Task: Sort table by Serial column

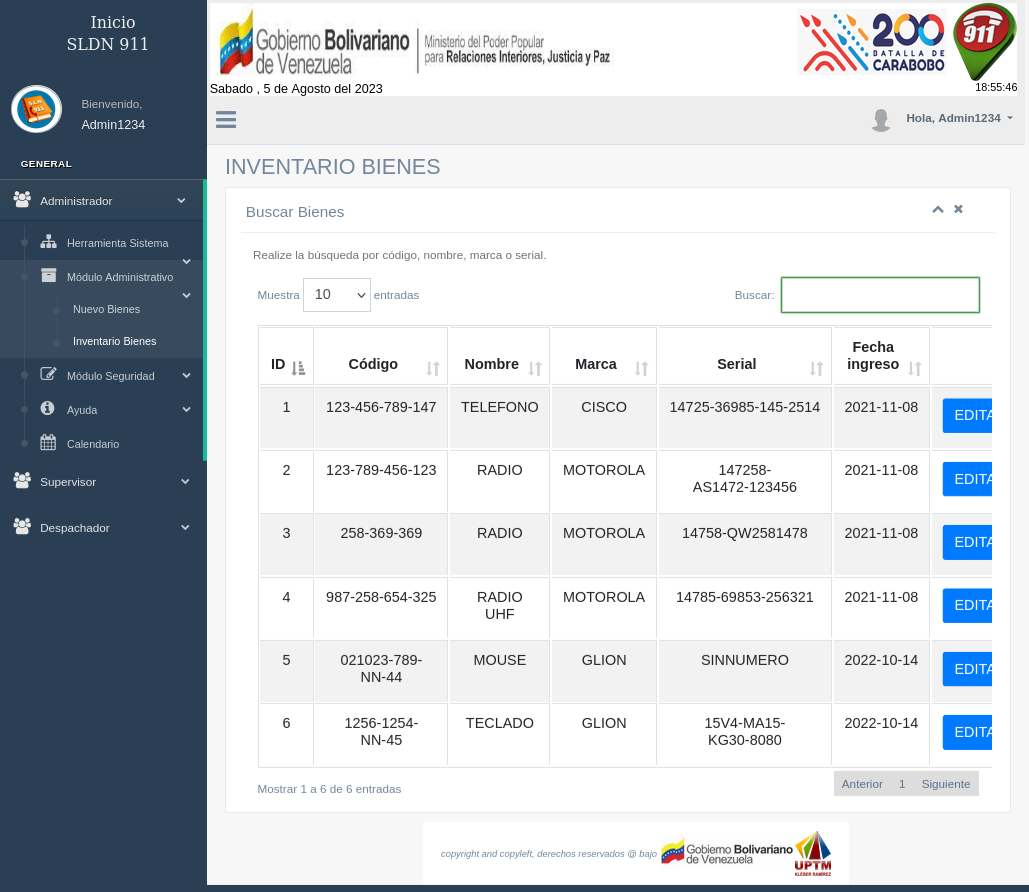Action: coord(744,365)
